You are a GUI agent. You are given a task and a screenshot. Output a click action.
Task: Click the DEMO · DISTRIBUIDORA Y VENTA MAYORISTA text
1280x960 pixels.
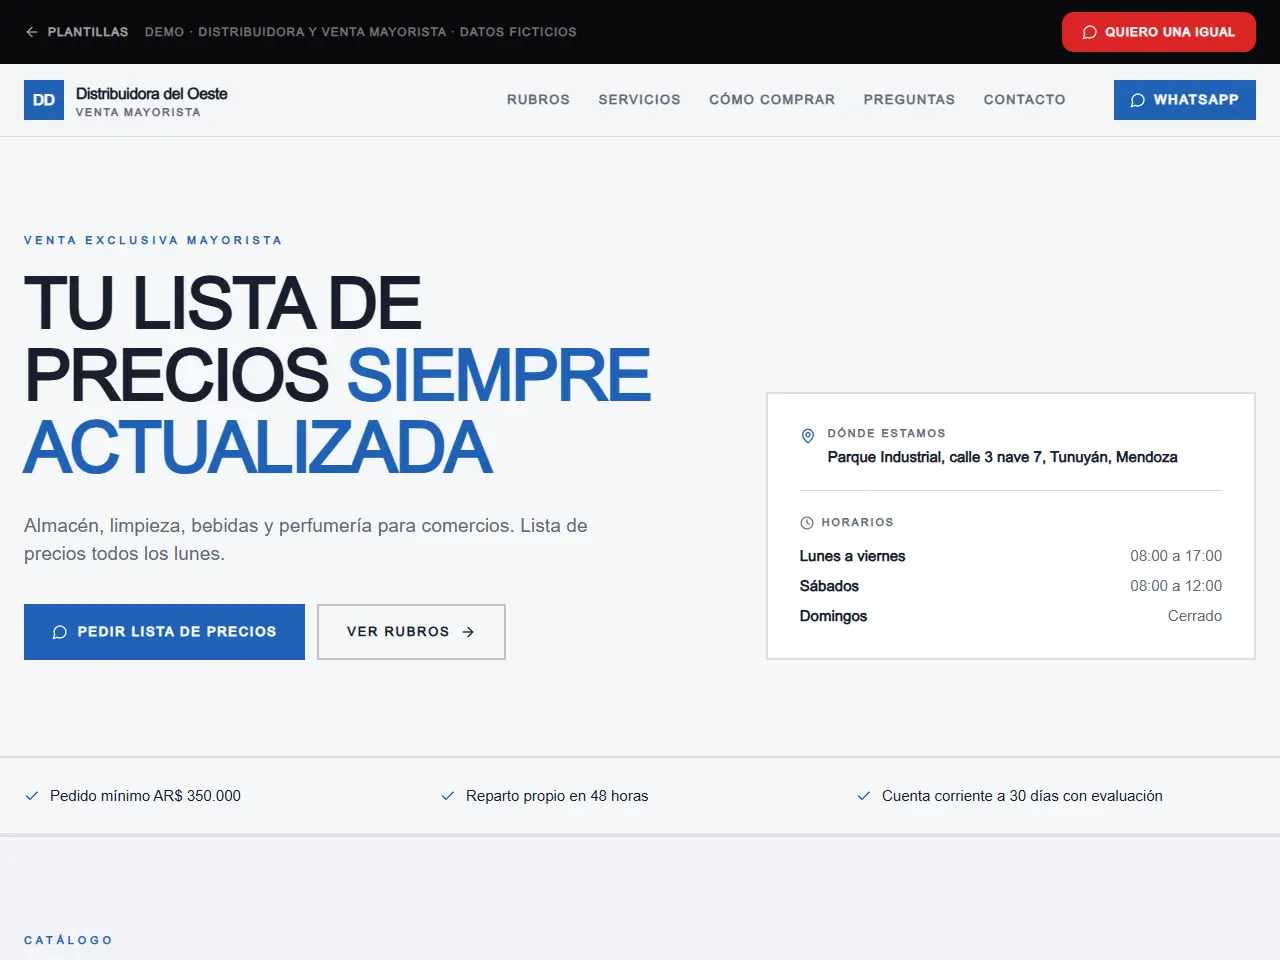[360, 32]
